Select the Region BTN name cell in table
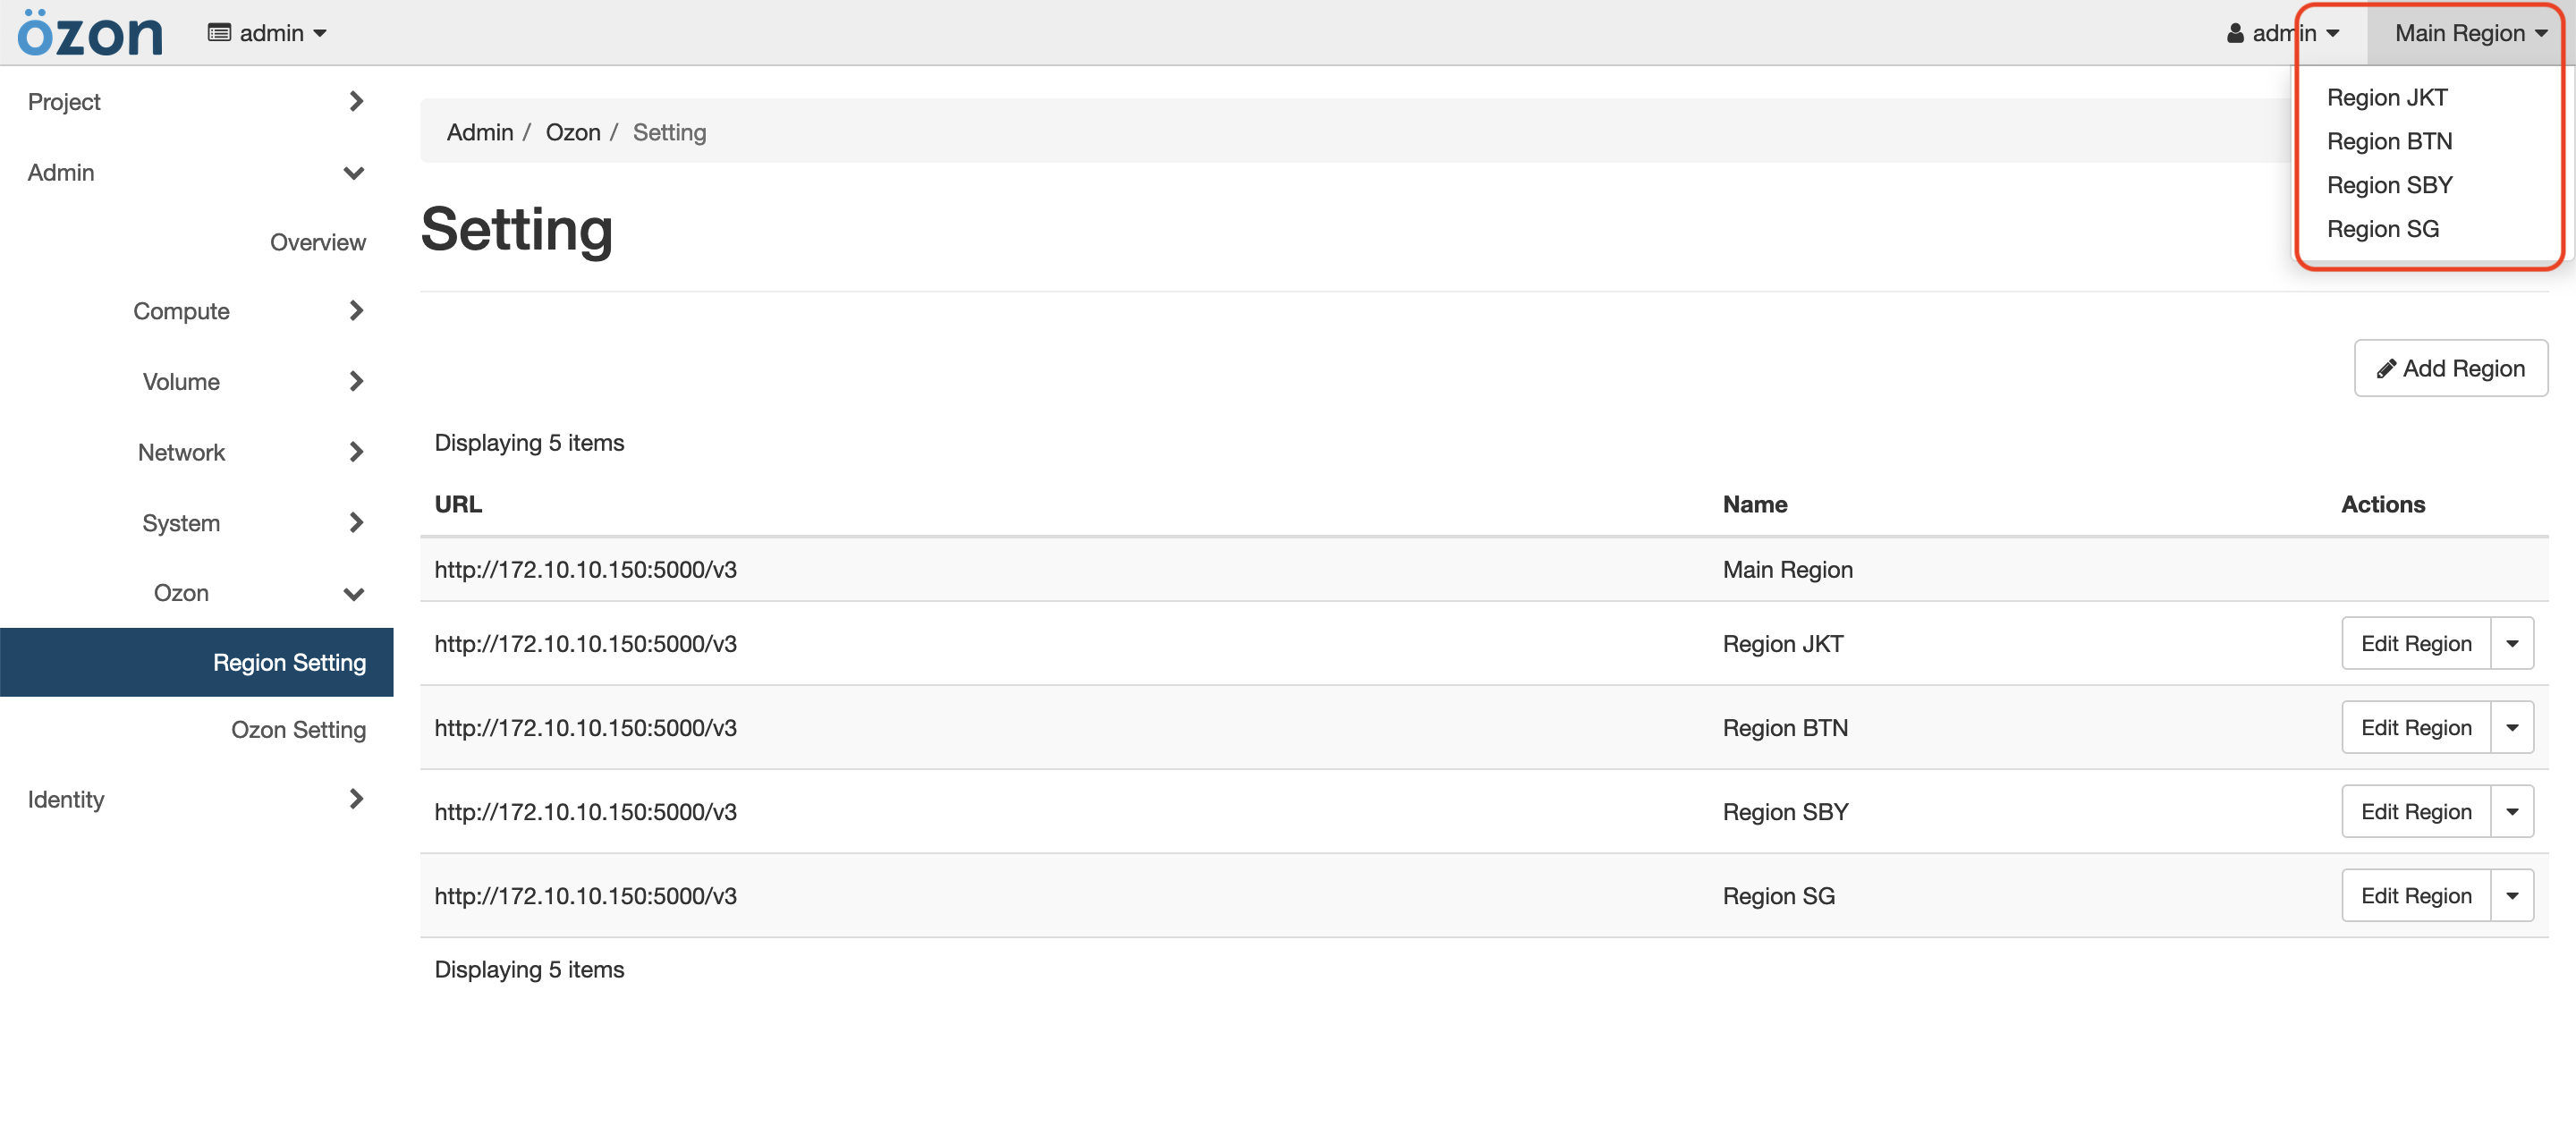 (x=1785, y=727)
